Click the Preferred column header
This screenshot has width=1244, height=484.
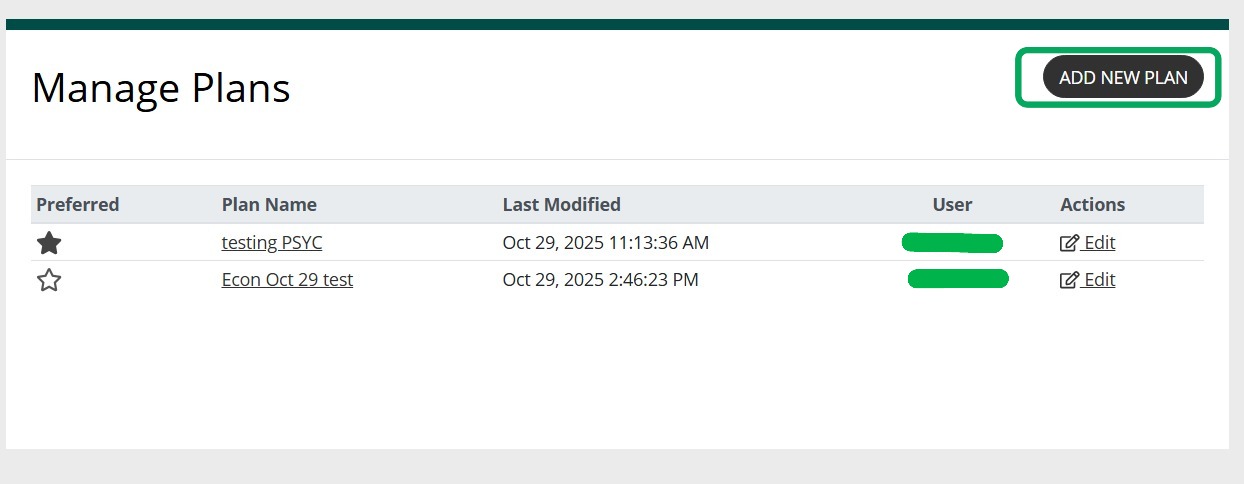[x=78, y=205]
